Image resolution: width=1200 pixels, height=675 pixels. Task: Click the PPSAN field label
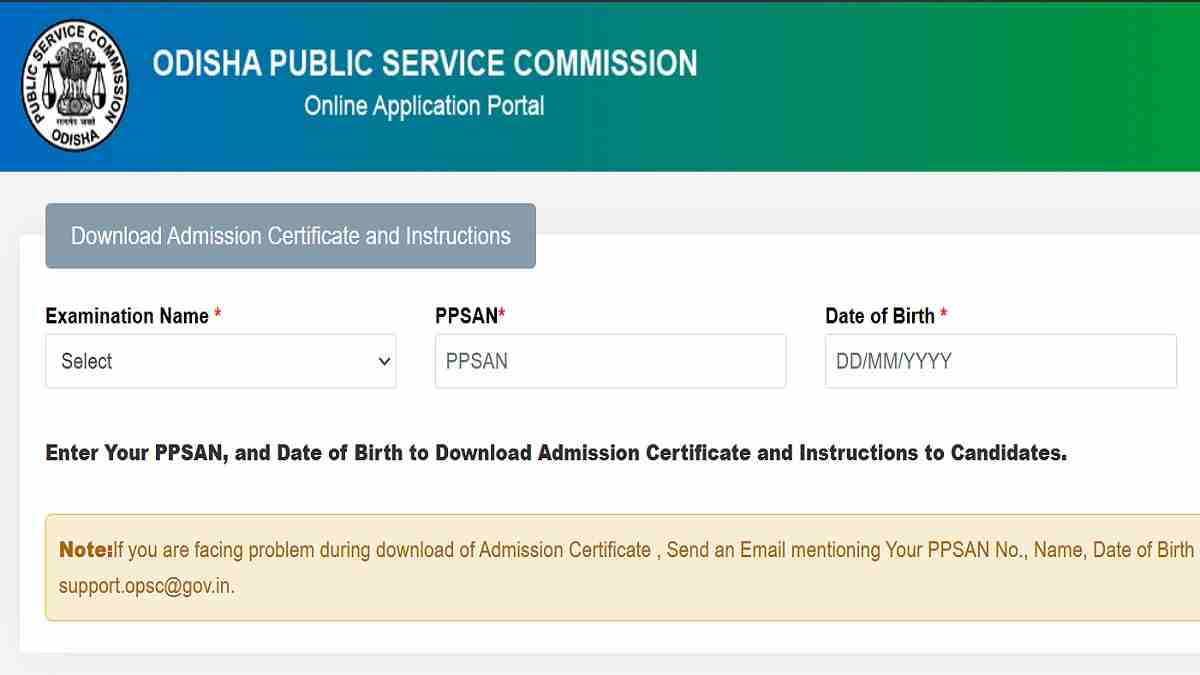click(x=466, y=316)
